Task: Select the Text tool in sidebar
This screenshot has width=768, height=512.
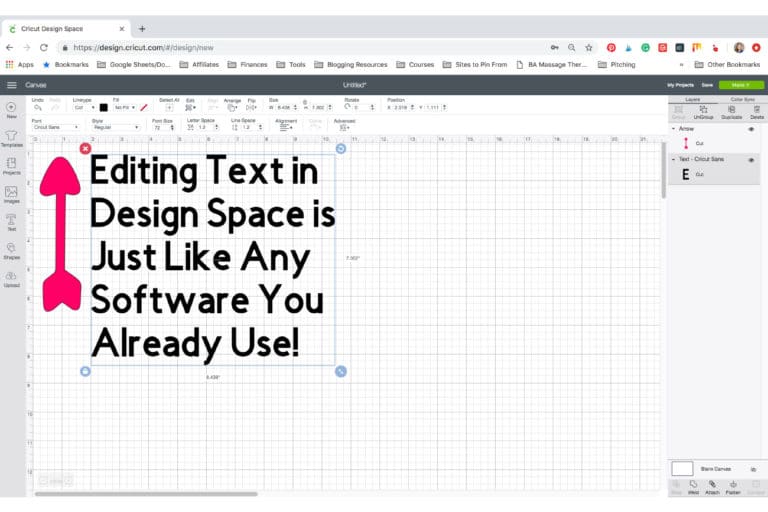Action: tap(11, 222)
